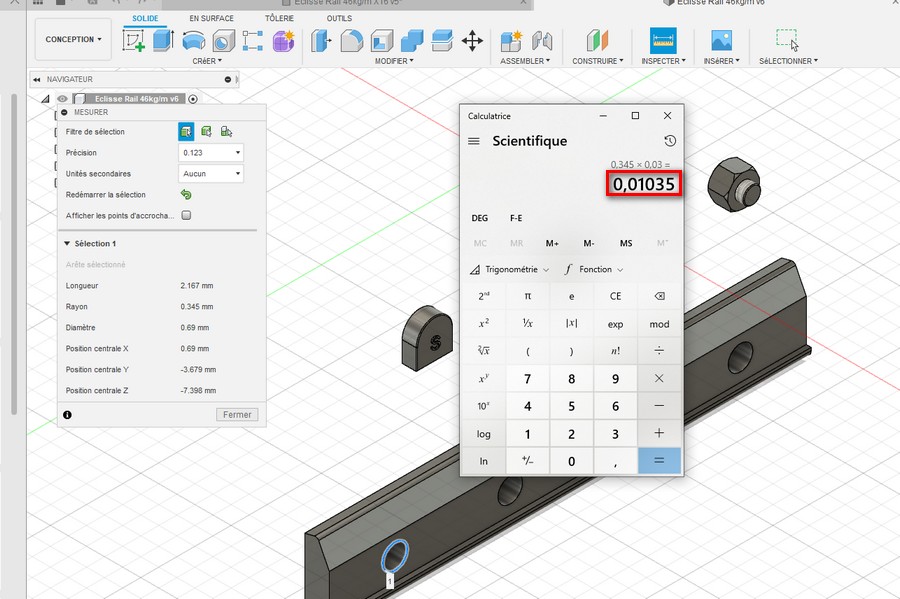Open the Inspecter measure icon

pos(663,41)
